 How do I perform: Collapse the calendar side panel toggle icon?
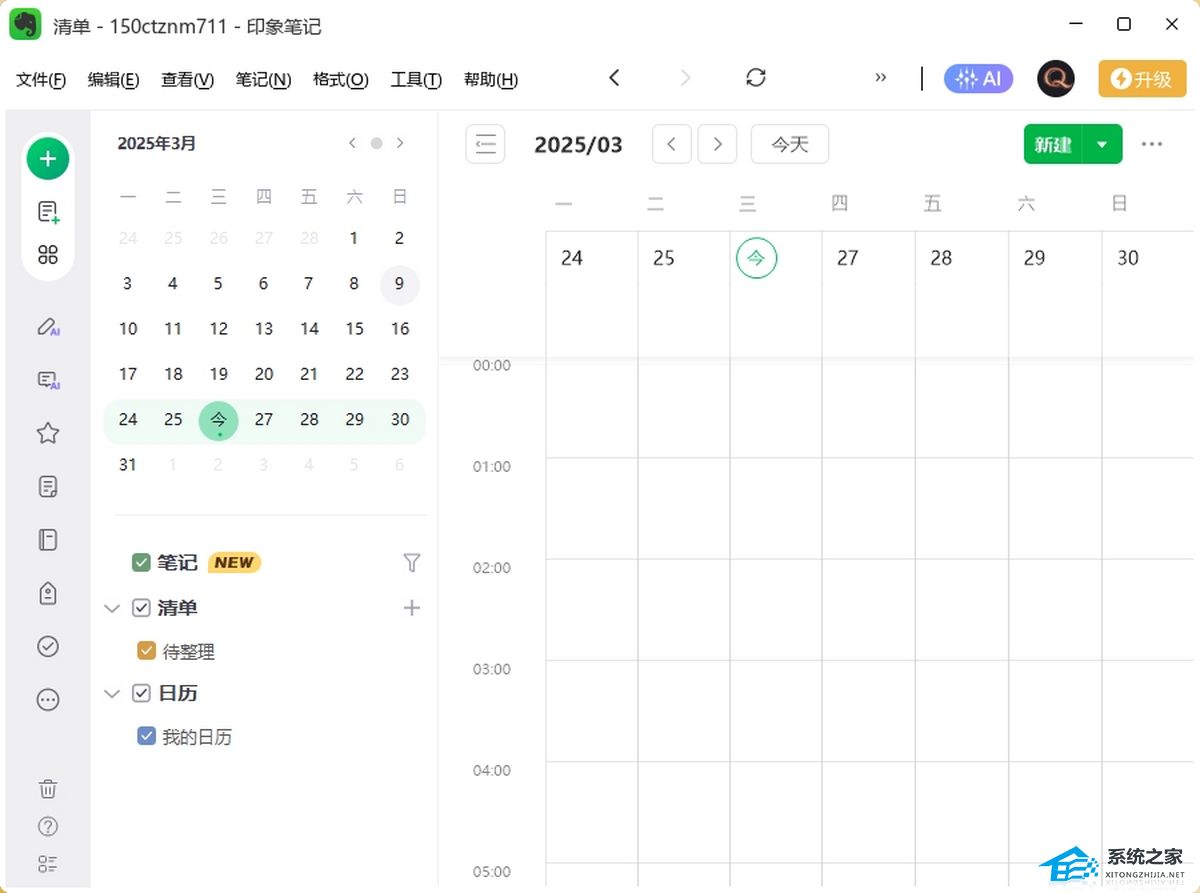[x=485, y=144]
